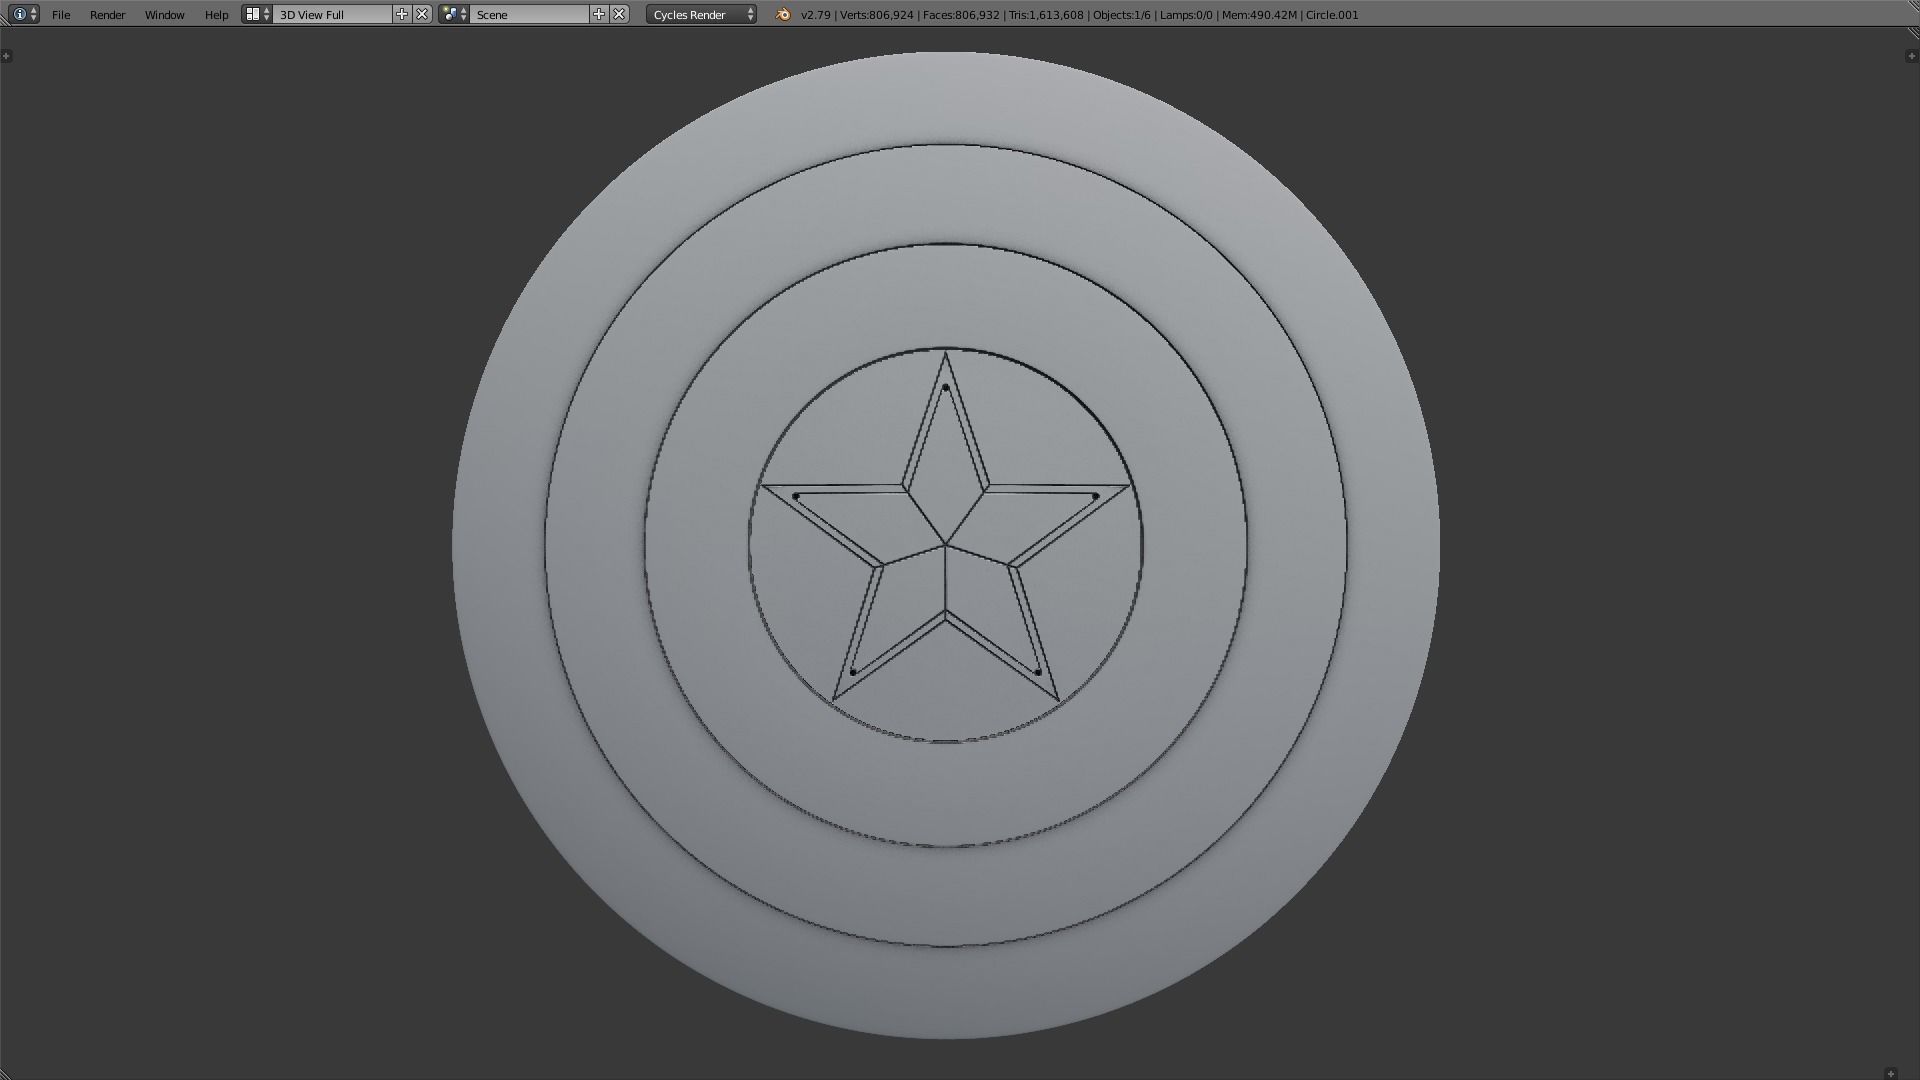Delete the '3D View Full' screen layout
The width and height of the screenshot is (1920, 1080).
(422, 14)
